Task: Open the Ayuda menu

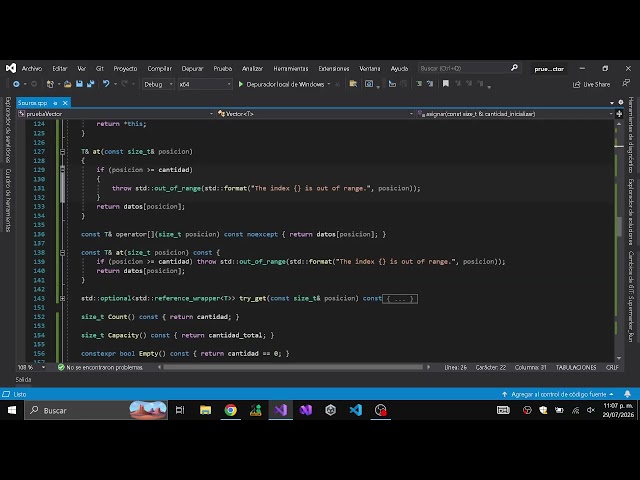Action: coord(399,69)
